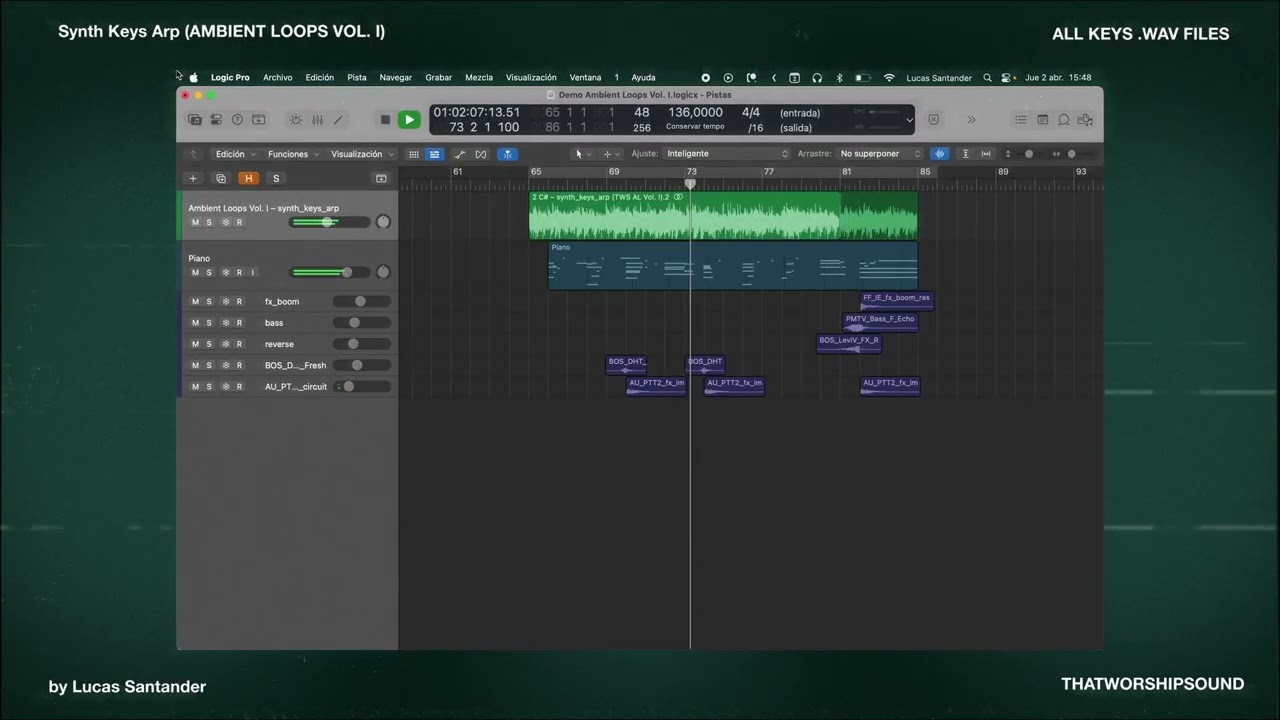Record-enable the bass track

[x=239, y=323]
